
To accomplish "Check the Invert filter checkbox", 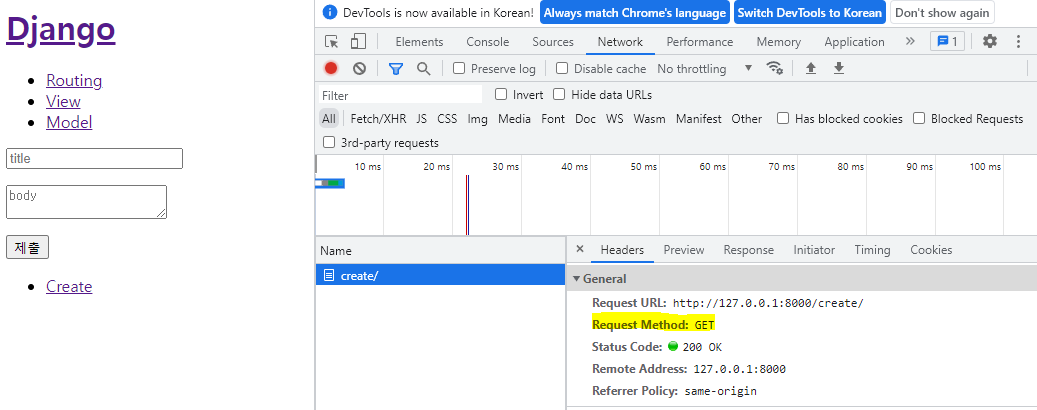I will tap(501, 95).
